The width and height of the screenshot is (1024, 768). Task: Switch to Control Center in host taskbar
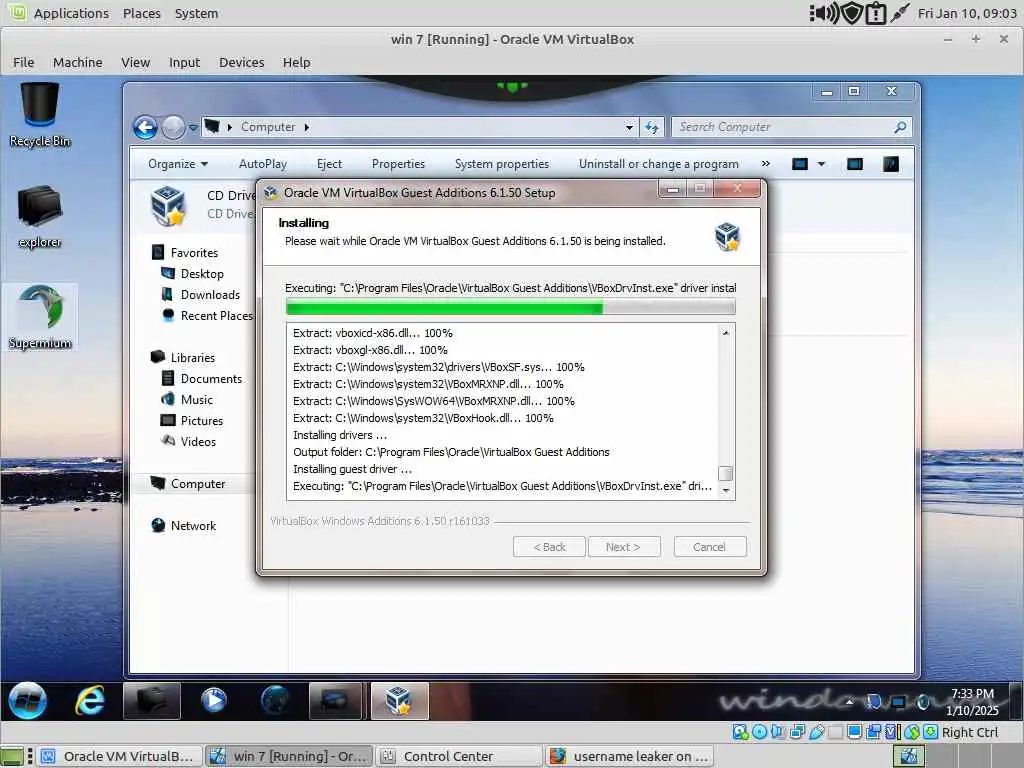460,756
